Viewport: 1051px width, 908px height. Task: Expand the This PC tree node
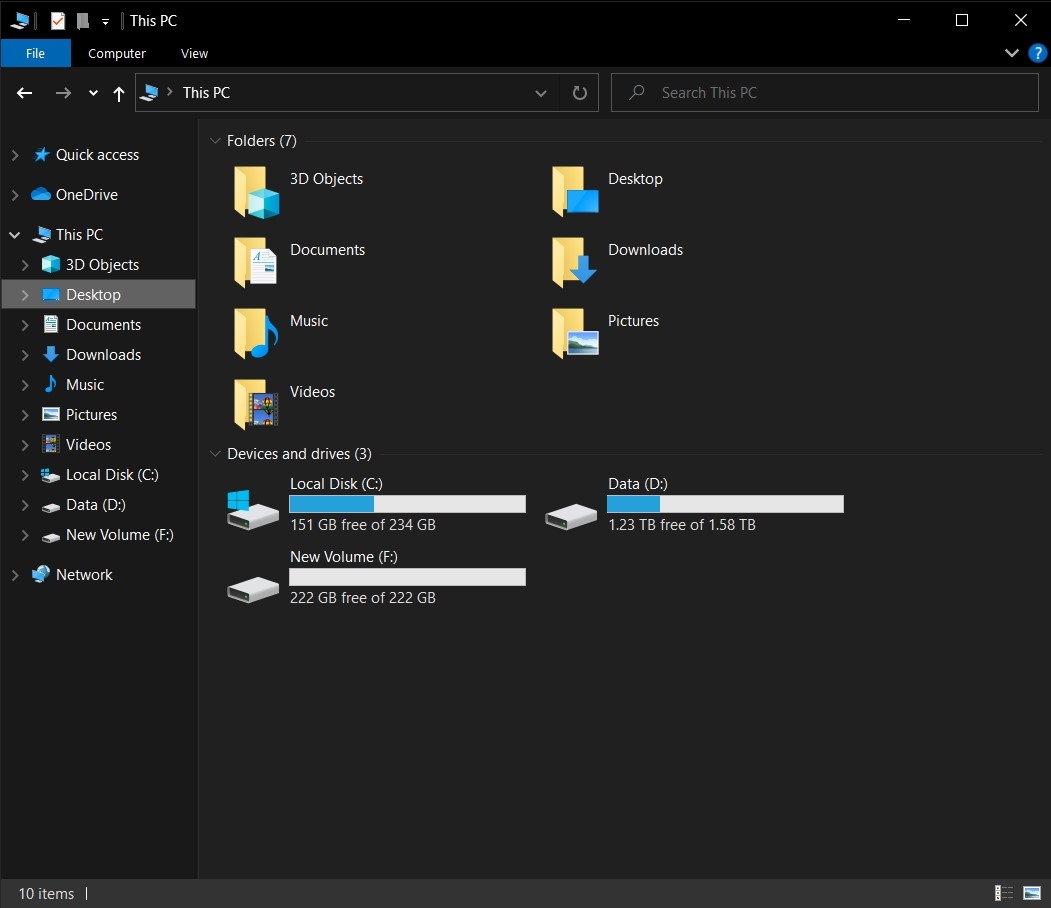click(14, 234)
